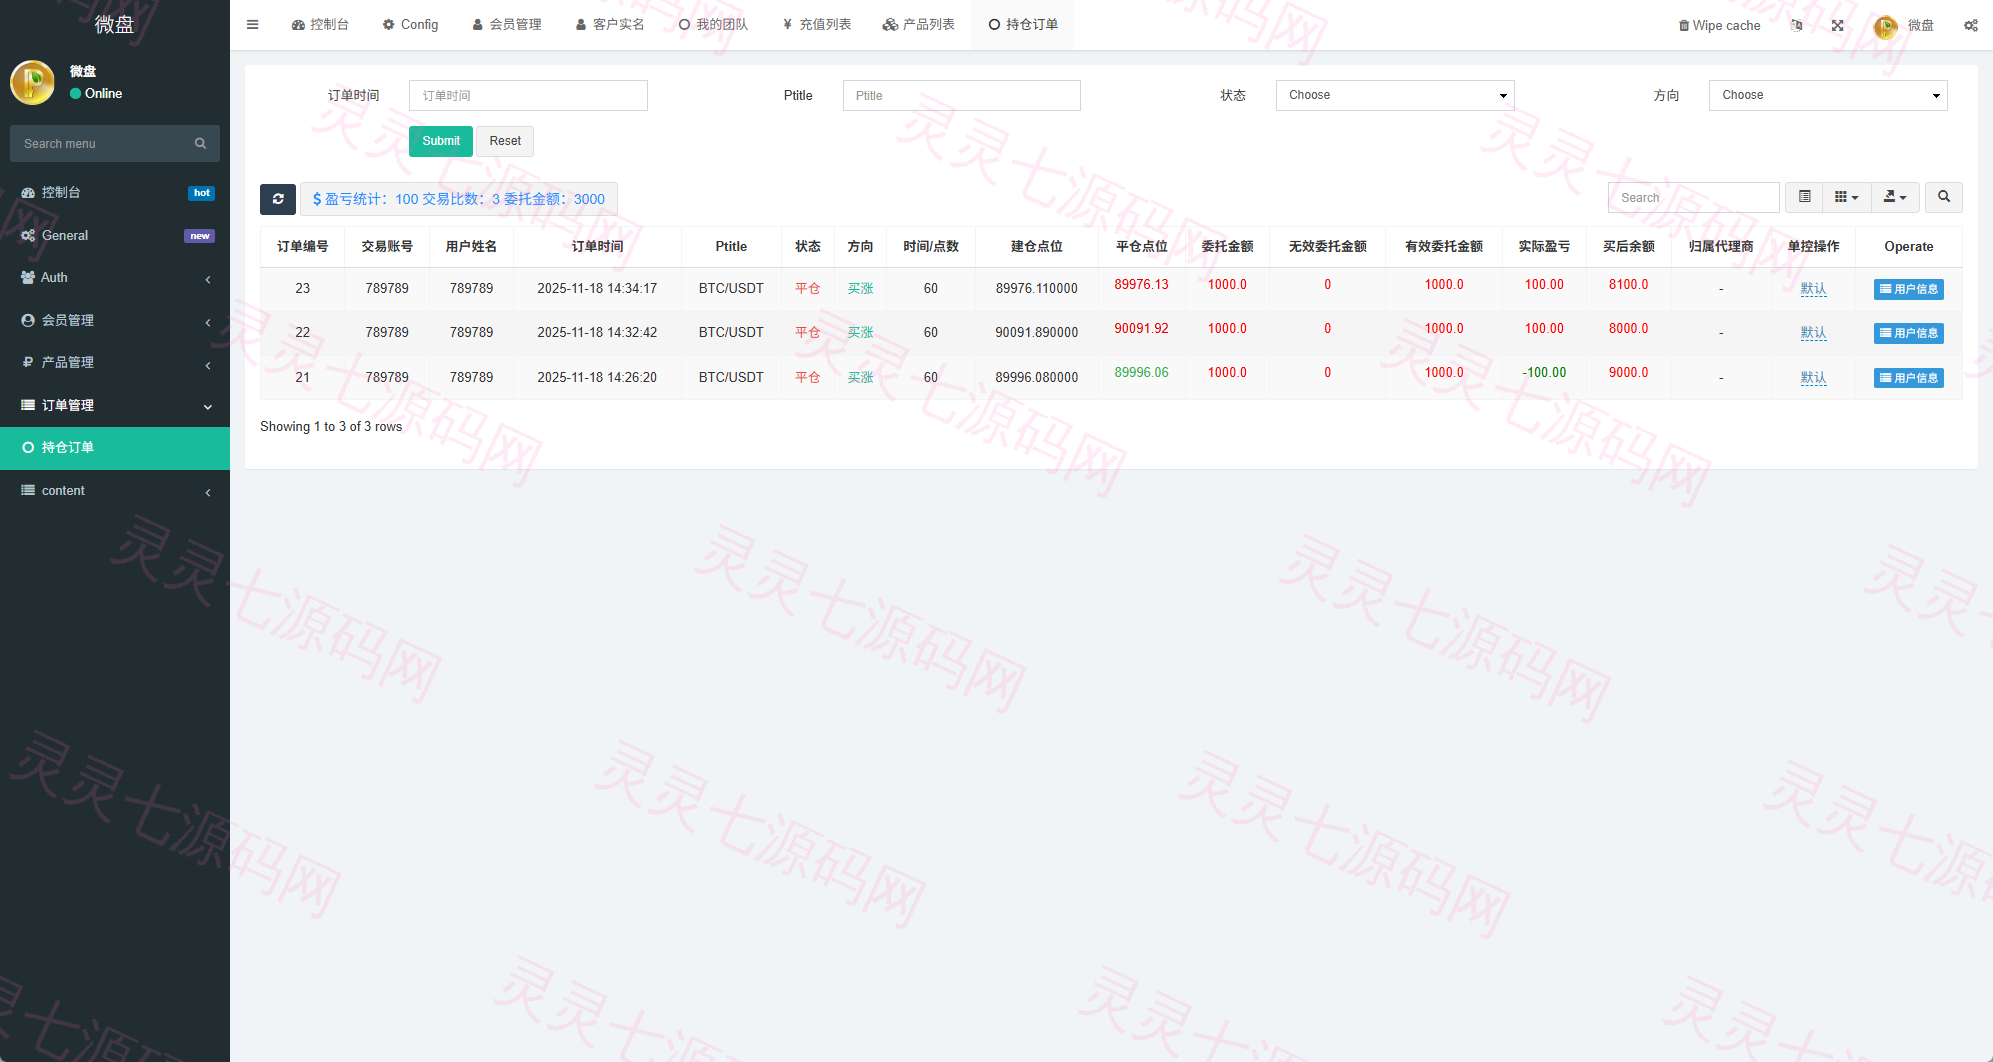1993x1062 pixels.
Task: Click the sidebar search magnifier icon
Action: [200, 143]
